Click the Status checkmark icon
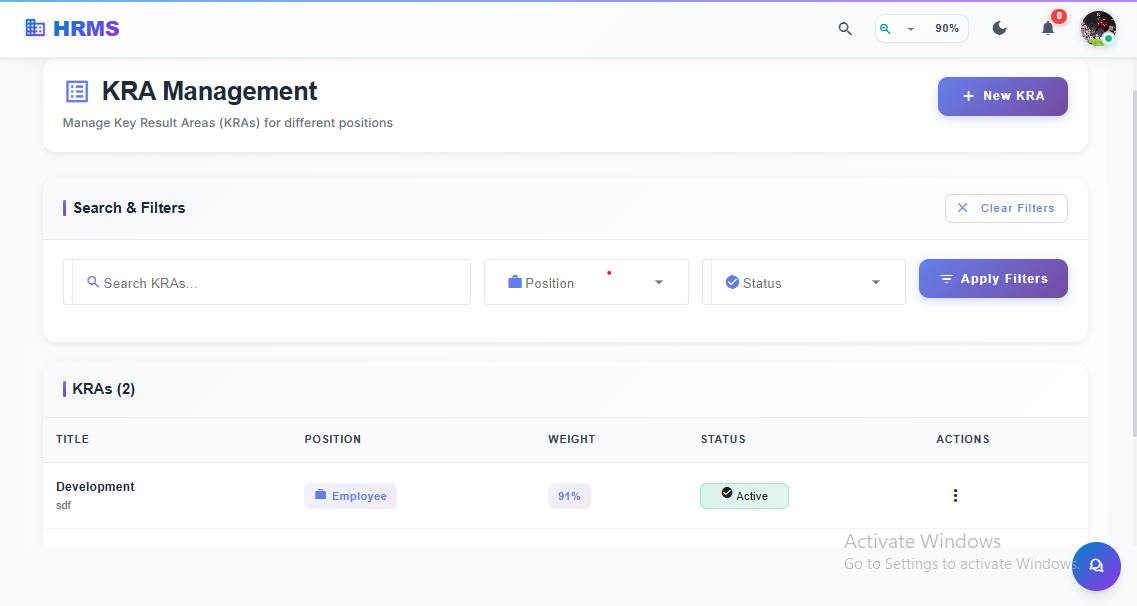The width and height of the screenshot is (1137, 606). pyautogui.click(x=732, y=282)
